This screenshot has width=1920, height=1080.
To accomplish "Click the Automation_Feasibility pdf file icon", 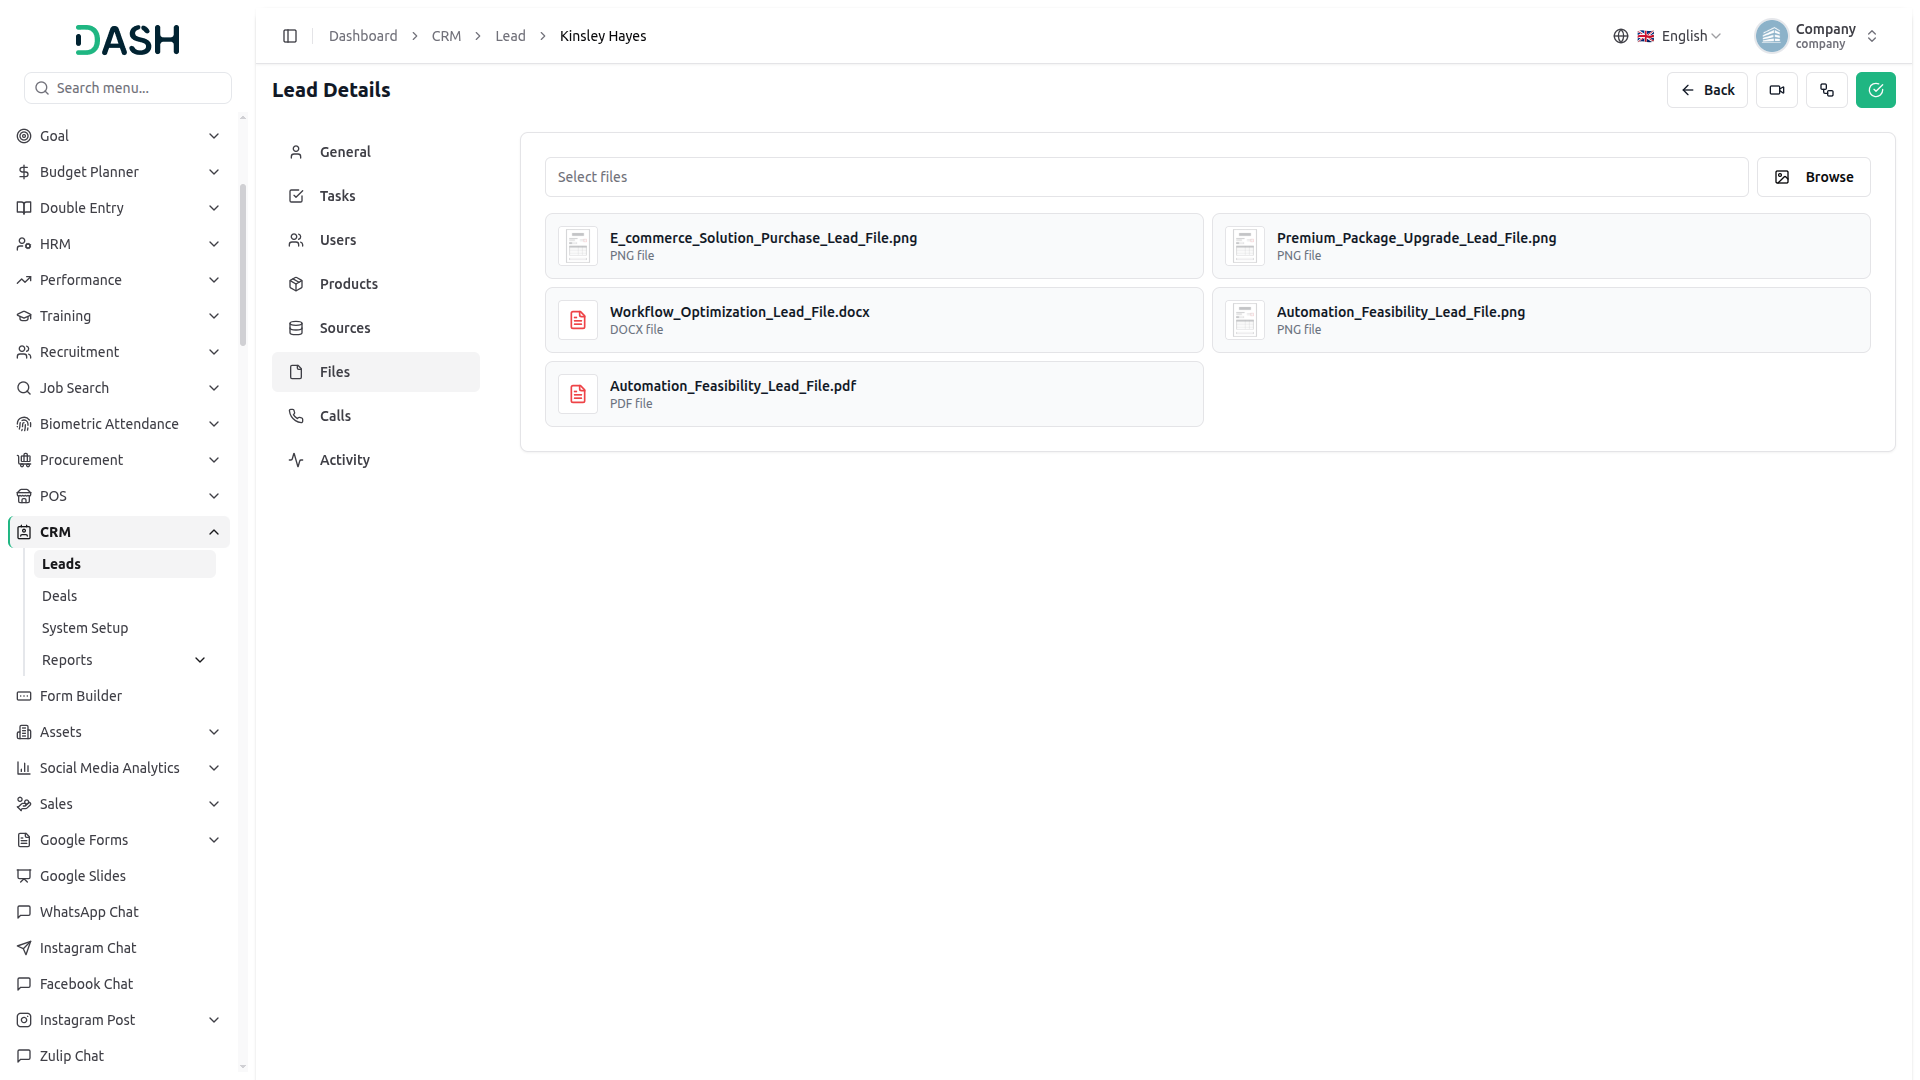I will [578, 394].
